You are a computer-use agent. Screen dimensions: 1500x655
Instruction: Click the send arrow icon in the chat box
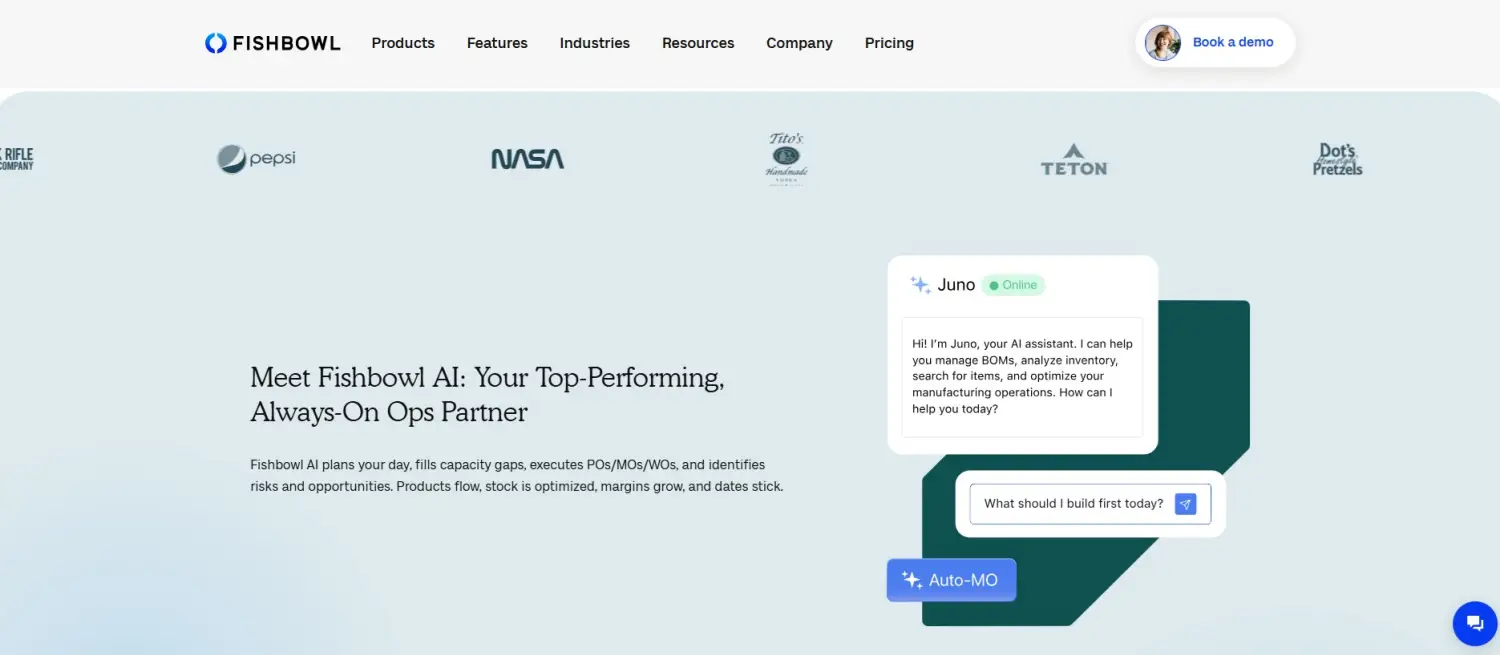click(x=1185, y=504)
